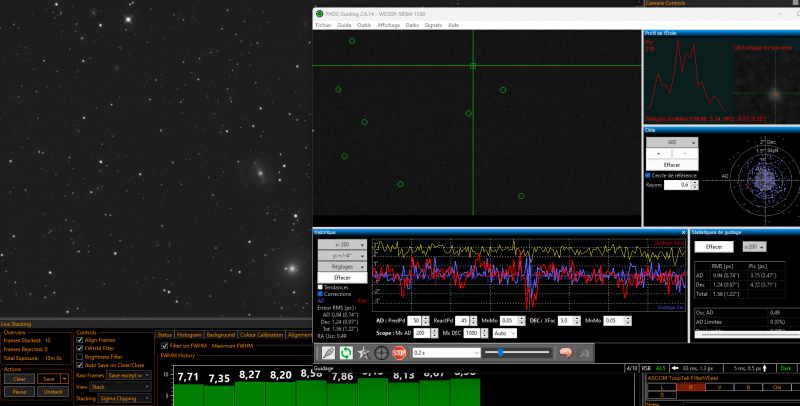Screen dimensions: 800x406
Task: Click the Clear button in Live Stacking
Action: click(19, 379)
